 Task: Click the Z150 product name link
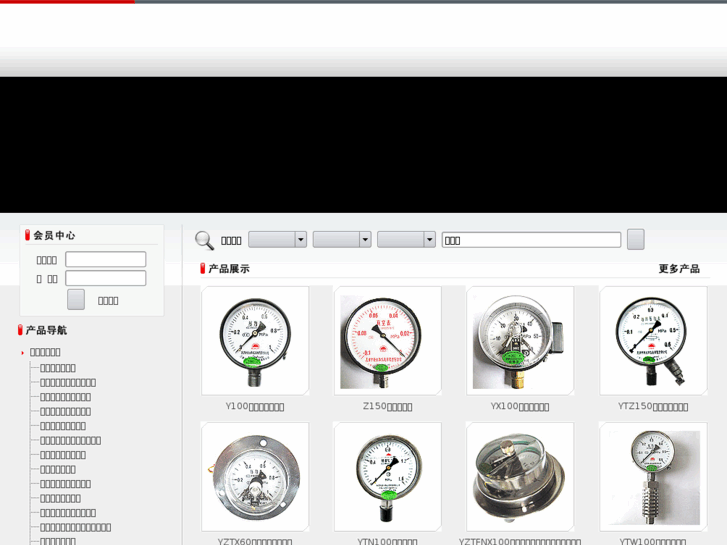tap(388, 407)
